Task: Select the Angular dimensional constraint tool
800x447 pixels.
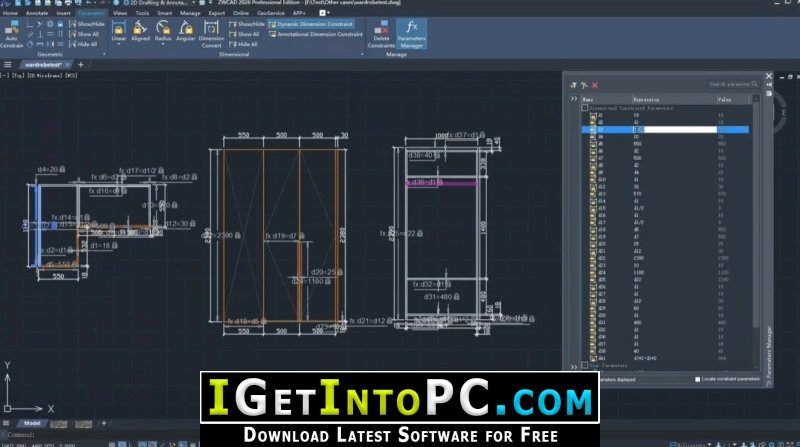Action: [x=186, y=31]
